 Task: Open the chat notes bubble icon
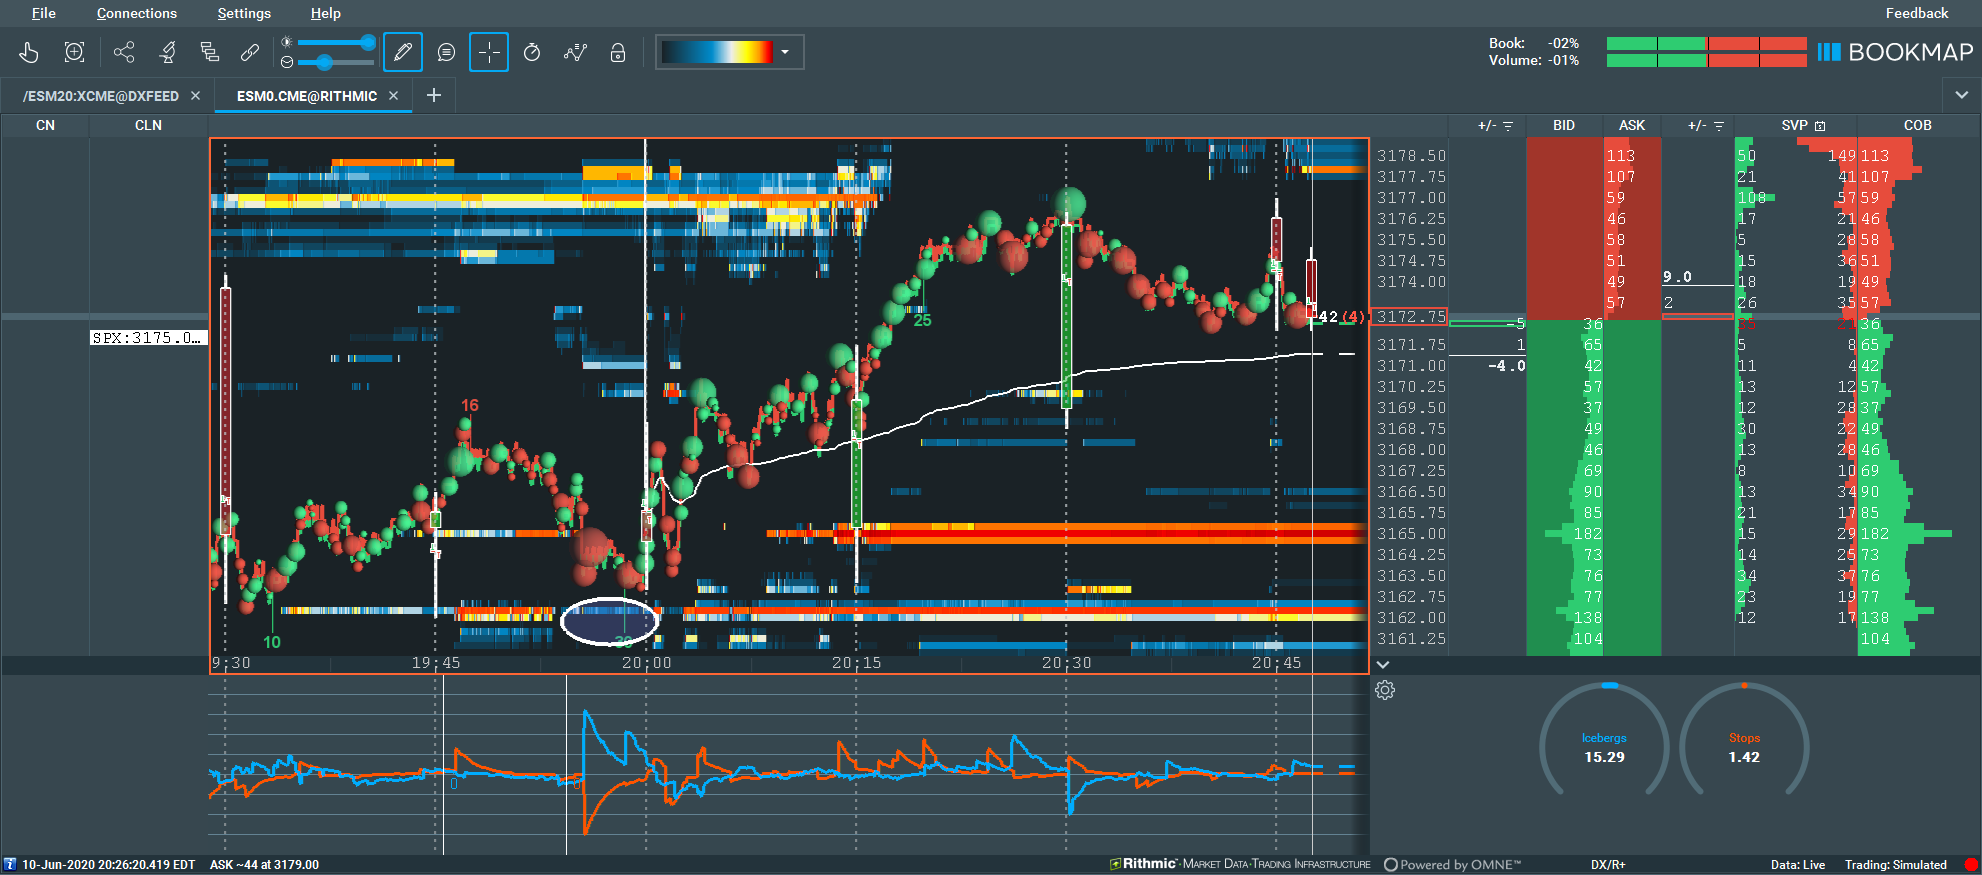(x=446, y=52)
